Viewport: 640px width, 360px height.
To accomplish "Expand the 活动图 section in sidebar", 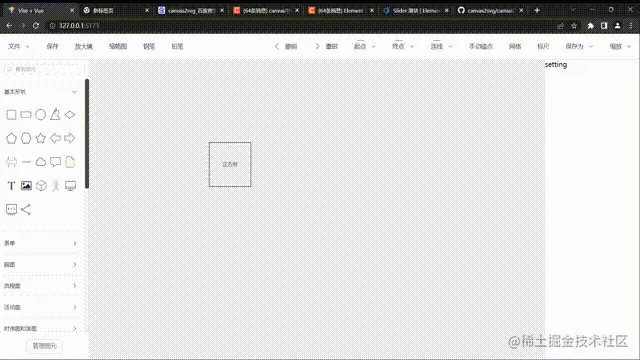I will point(40,307).
